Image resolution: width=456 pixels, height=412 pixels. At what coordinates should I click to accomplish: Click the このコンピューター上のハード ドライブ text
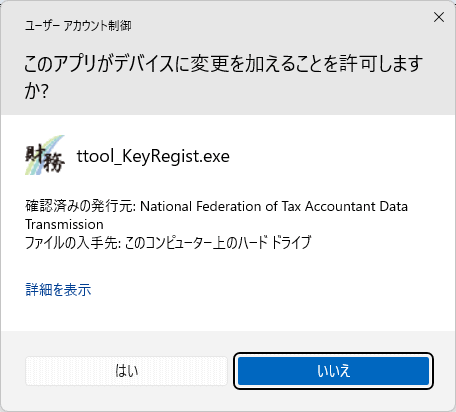(x=218, y=242)
